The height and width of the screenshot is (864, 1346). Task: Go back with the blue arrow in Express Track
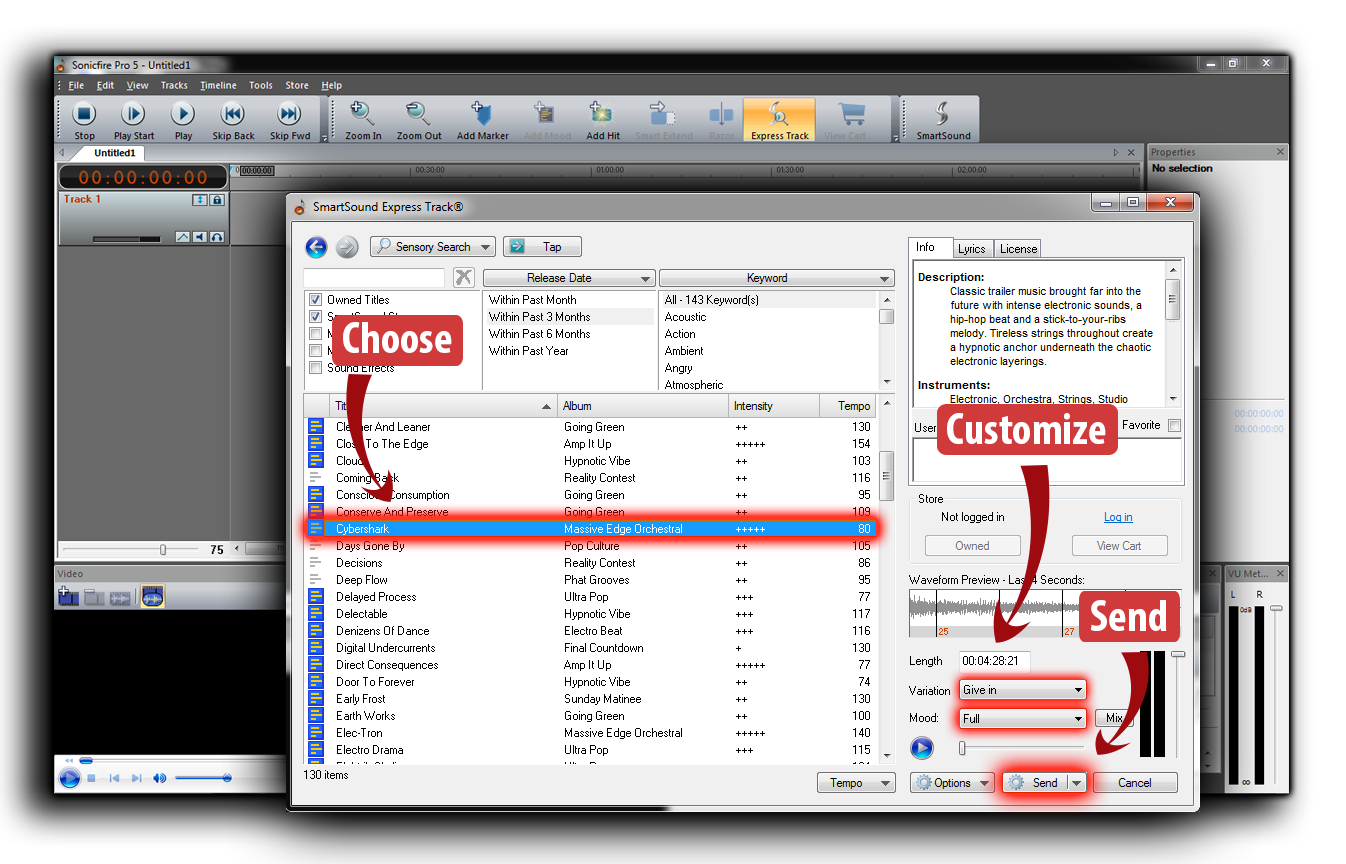316,247
